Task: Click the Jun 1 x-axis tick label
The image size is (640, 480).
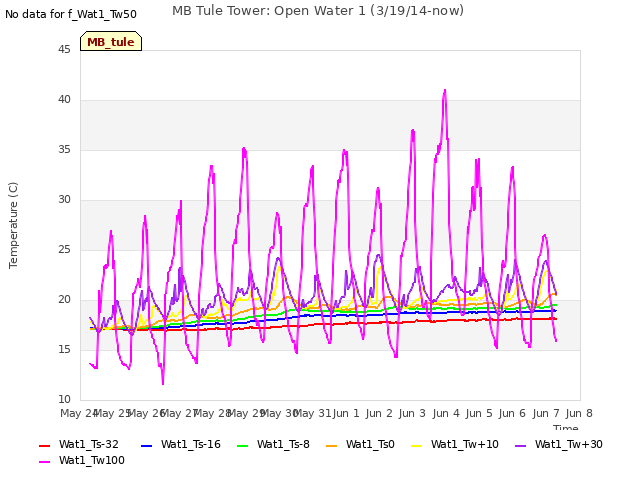Action: pyautogui.click(x=346, y=413)
